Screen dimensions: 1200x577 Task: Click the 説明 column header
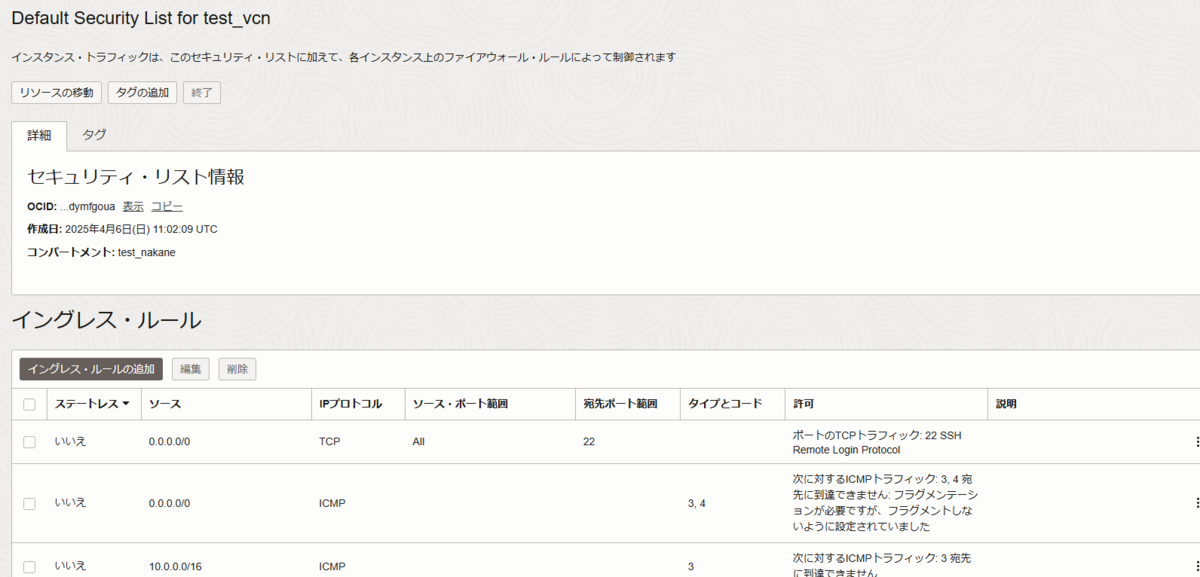click(x=1006, y=404)
